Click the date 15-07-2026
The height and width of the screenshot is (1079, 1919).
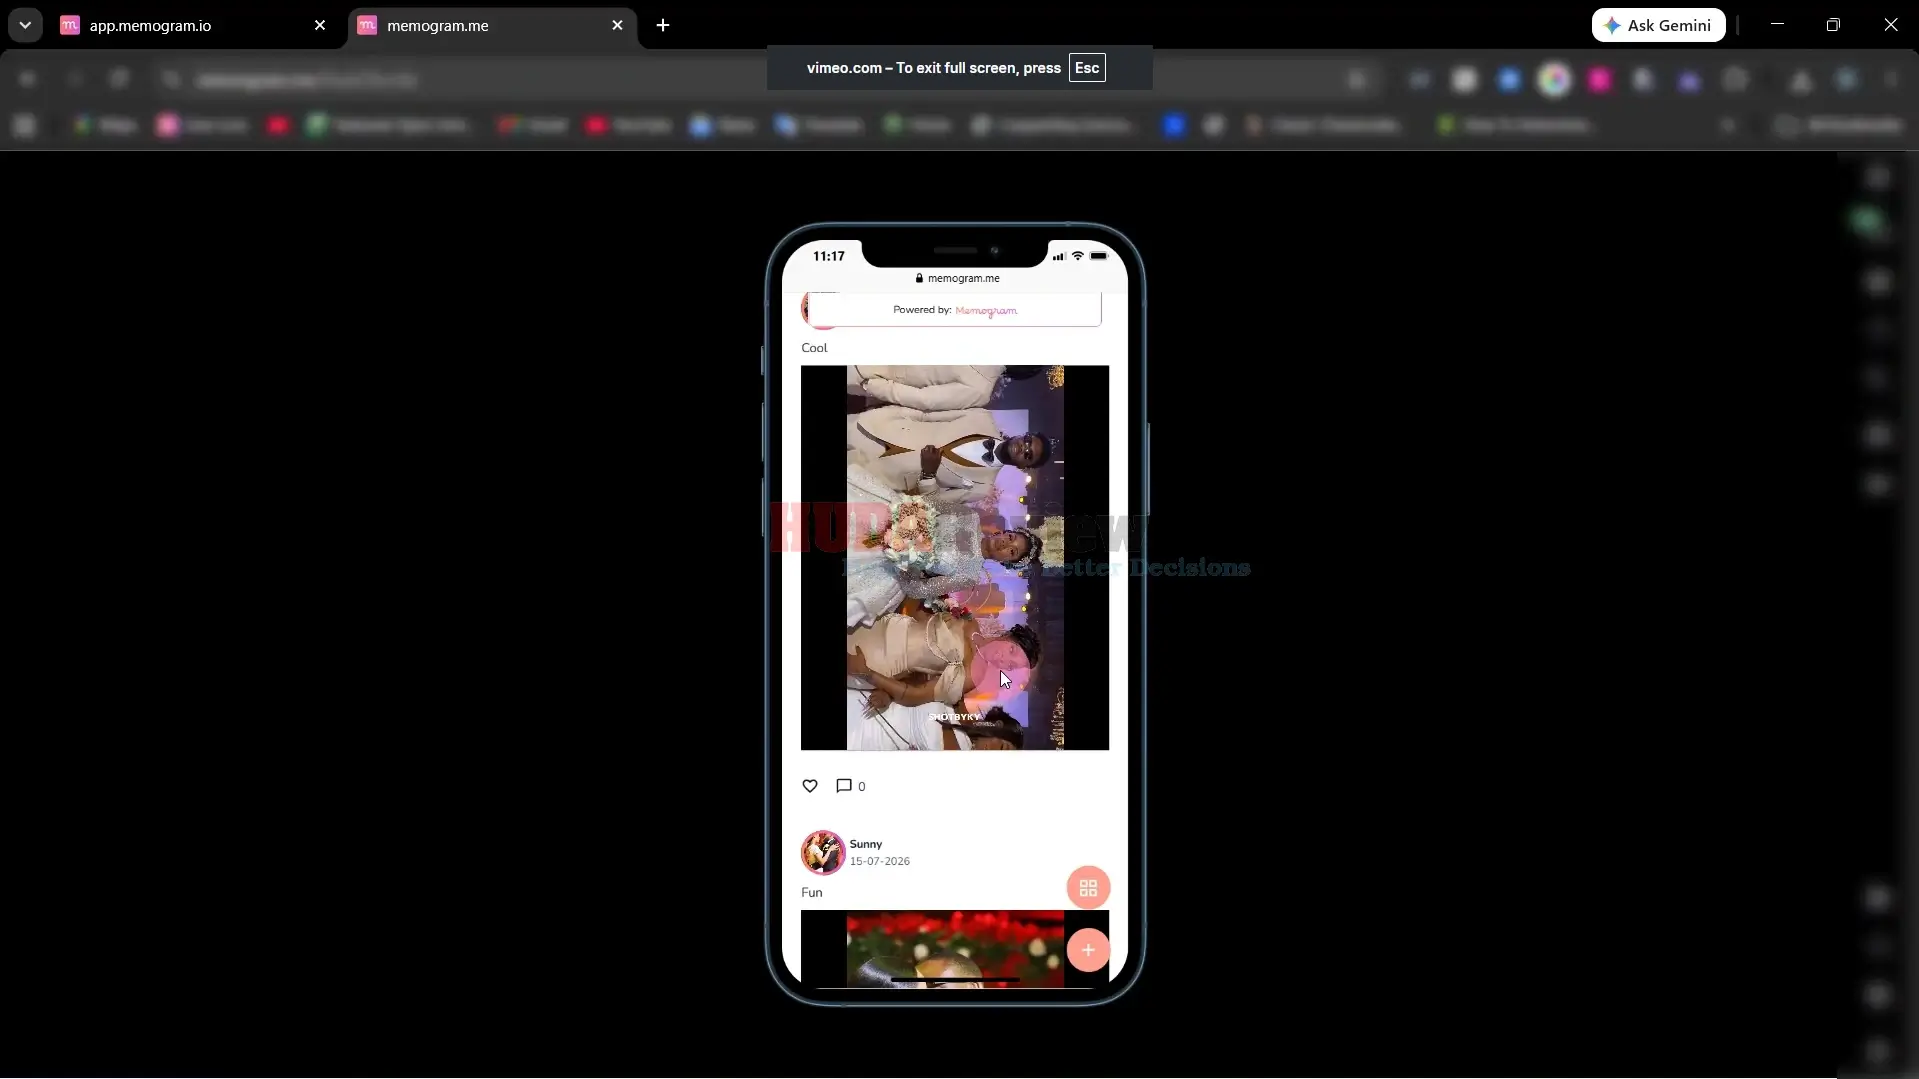880,861
